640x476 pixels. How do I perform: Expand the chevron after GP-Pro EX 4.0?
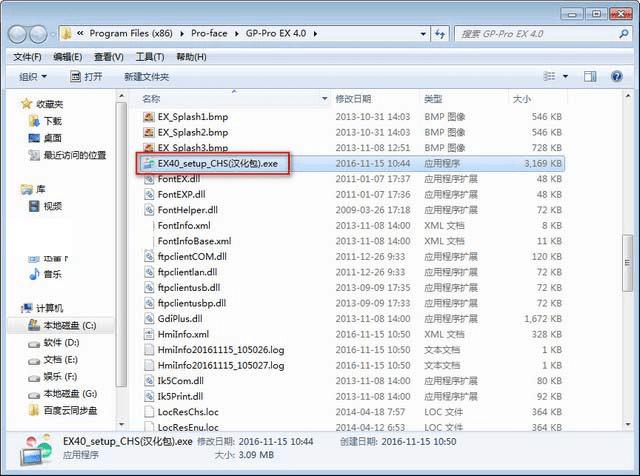tap(315, 33)
